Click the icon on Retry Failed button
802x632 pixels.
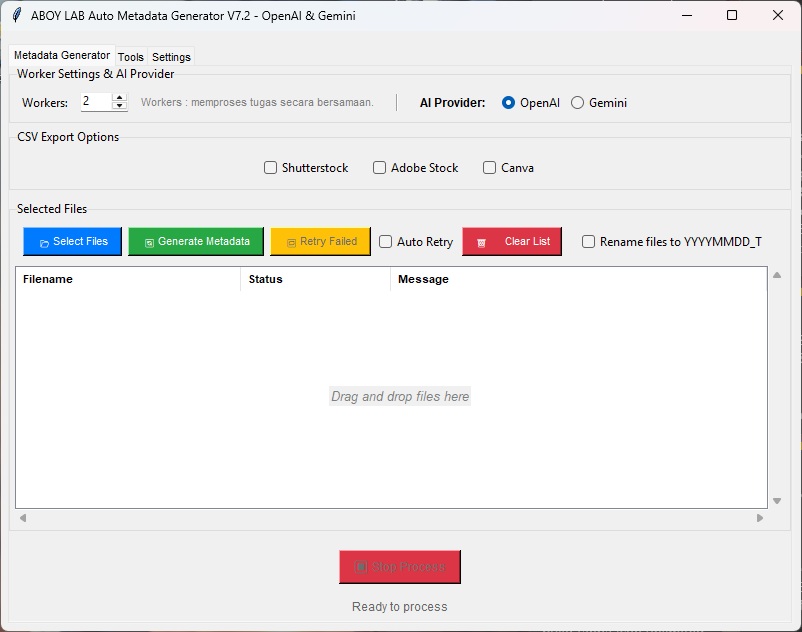tap(291, 243)
